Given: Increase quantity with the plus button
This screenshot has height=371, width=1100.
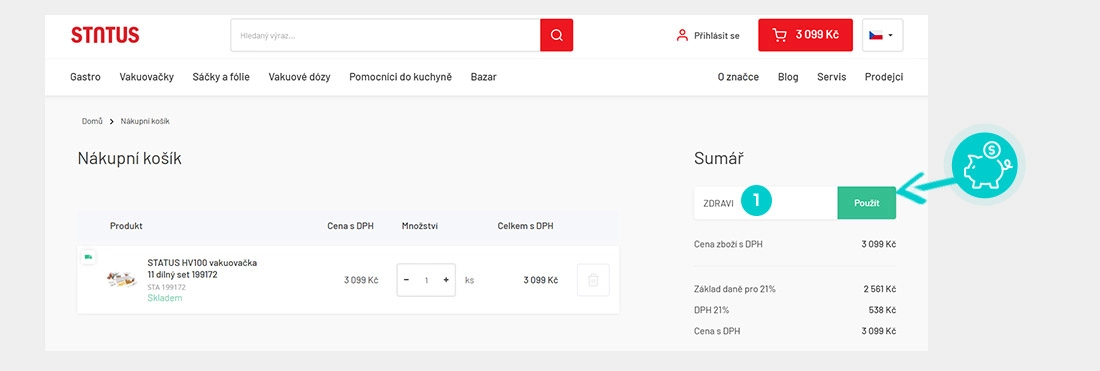Looking at the screenshot, I should click(445, 280).
